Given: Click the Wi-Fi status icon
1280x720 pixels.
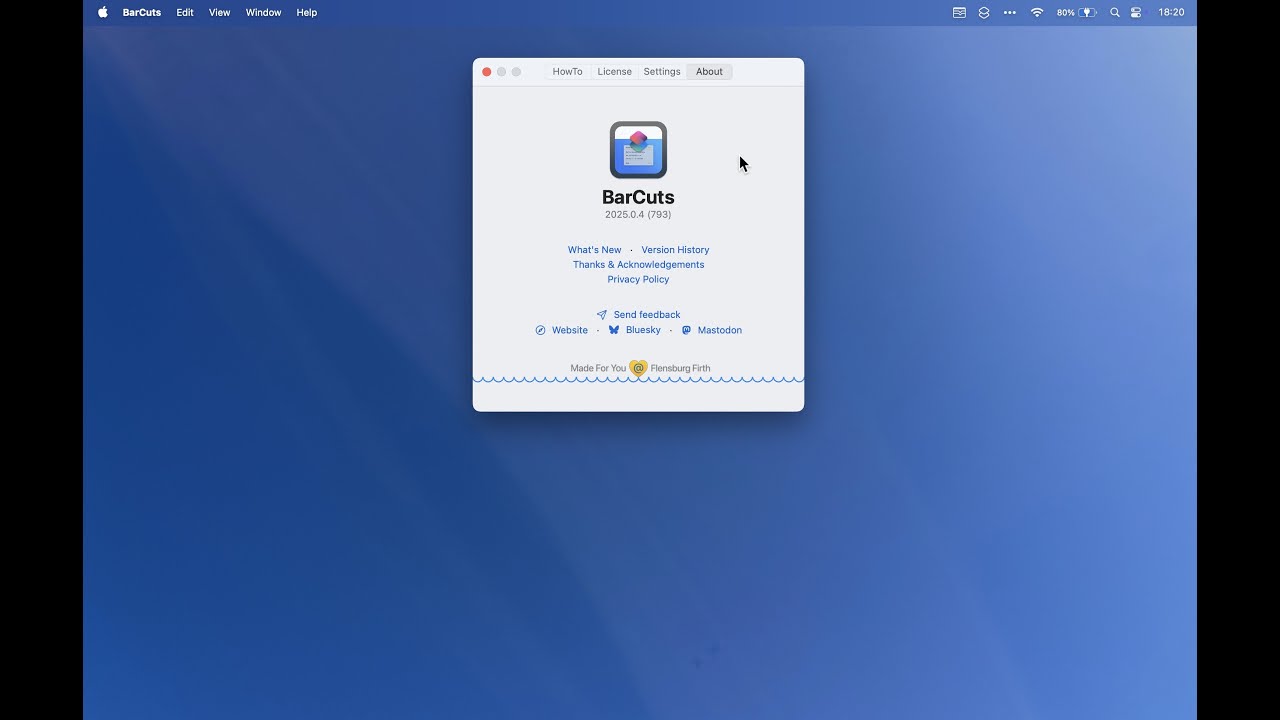Looking at the screenshot, I should click(x=1036, y=13).
